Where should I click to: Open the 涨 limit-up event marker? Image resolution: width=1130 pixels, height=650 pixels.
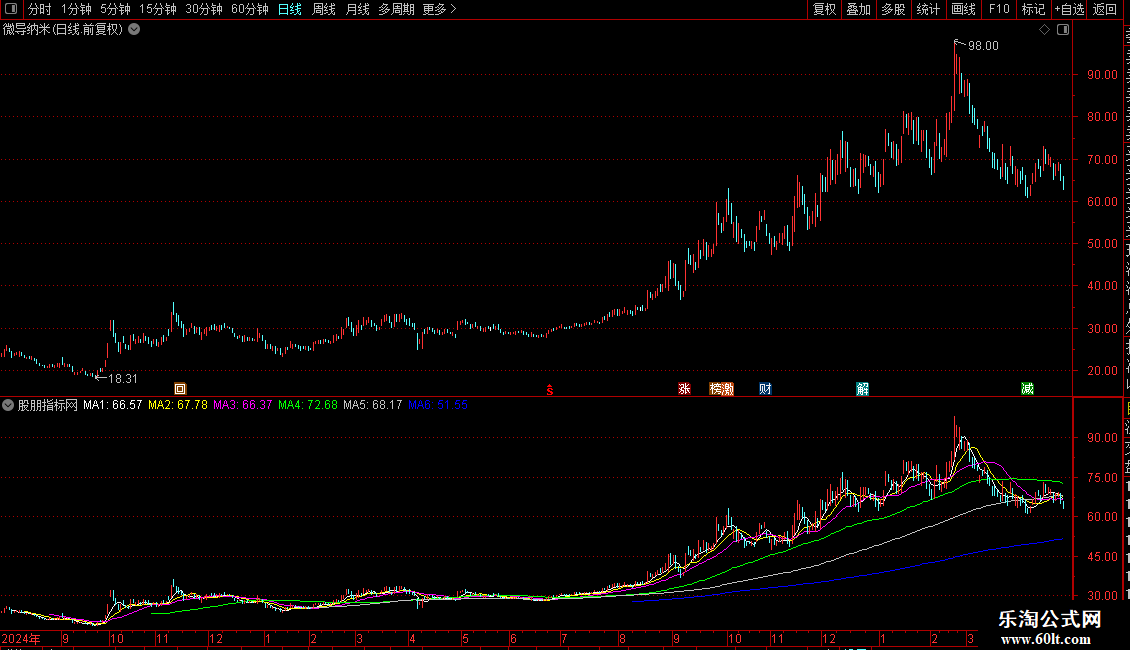pos(685,389)
